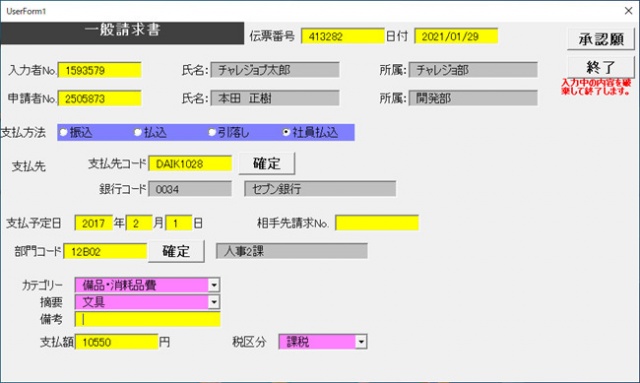Confirm the 部門コード with 確定 button

coord(176,251)
